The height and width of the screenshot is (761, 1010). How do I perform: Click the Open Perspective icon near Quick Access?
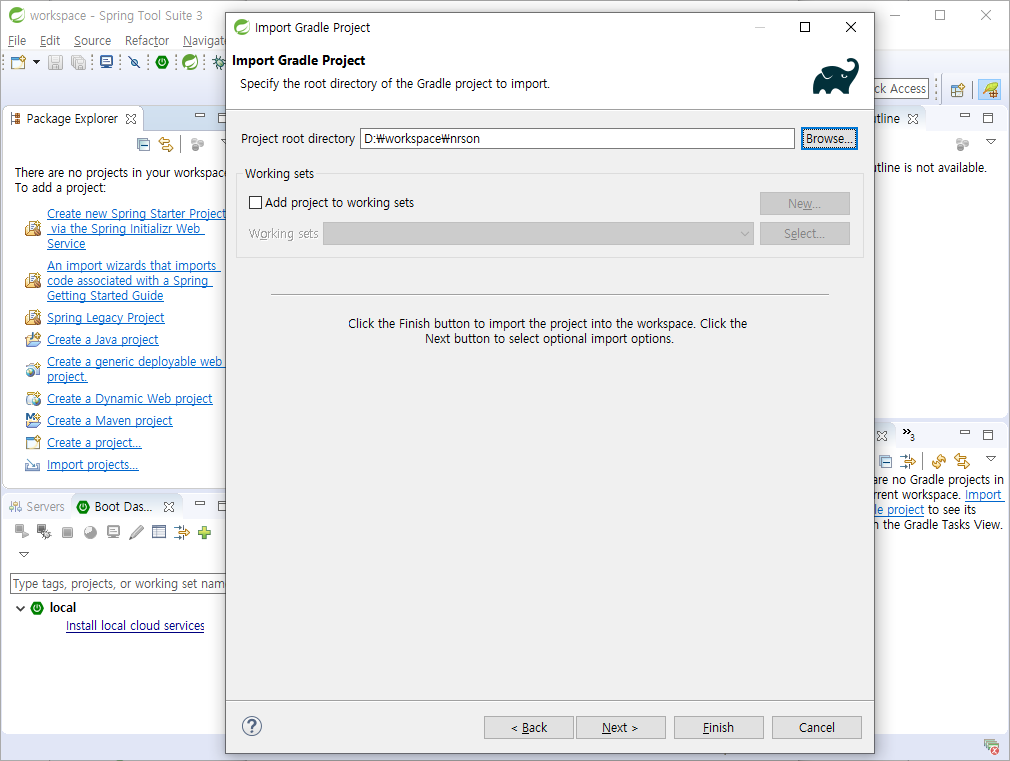click(958, 90)
